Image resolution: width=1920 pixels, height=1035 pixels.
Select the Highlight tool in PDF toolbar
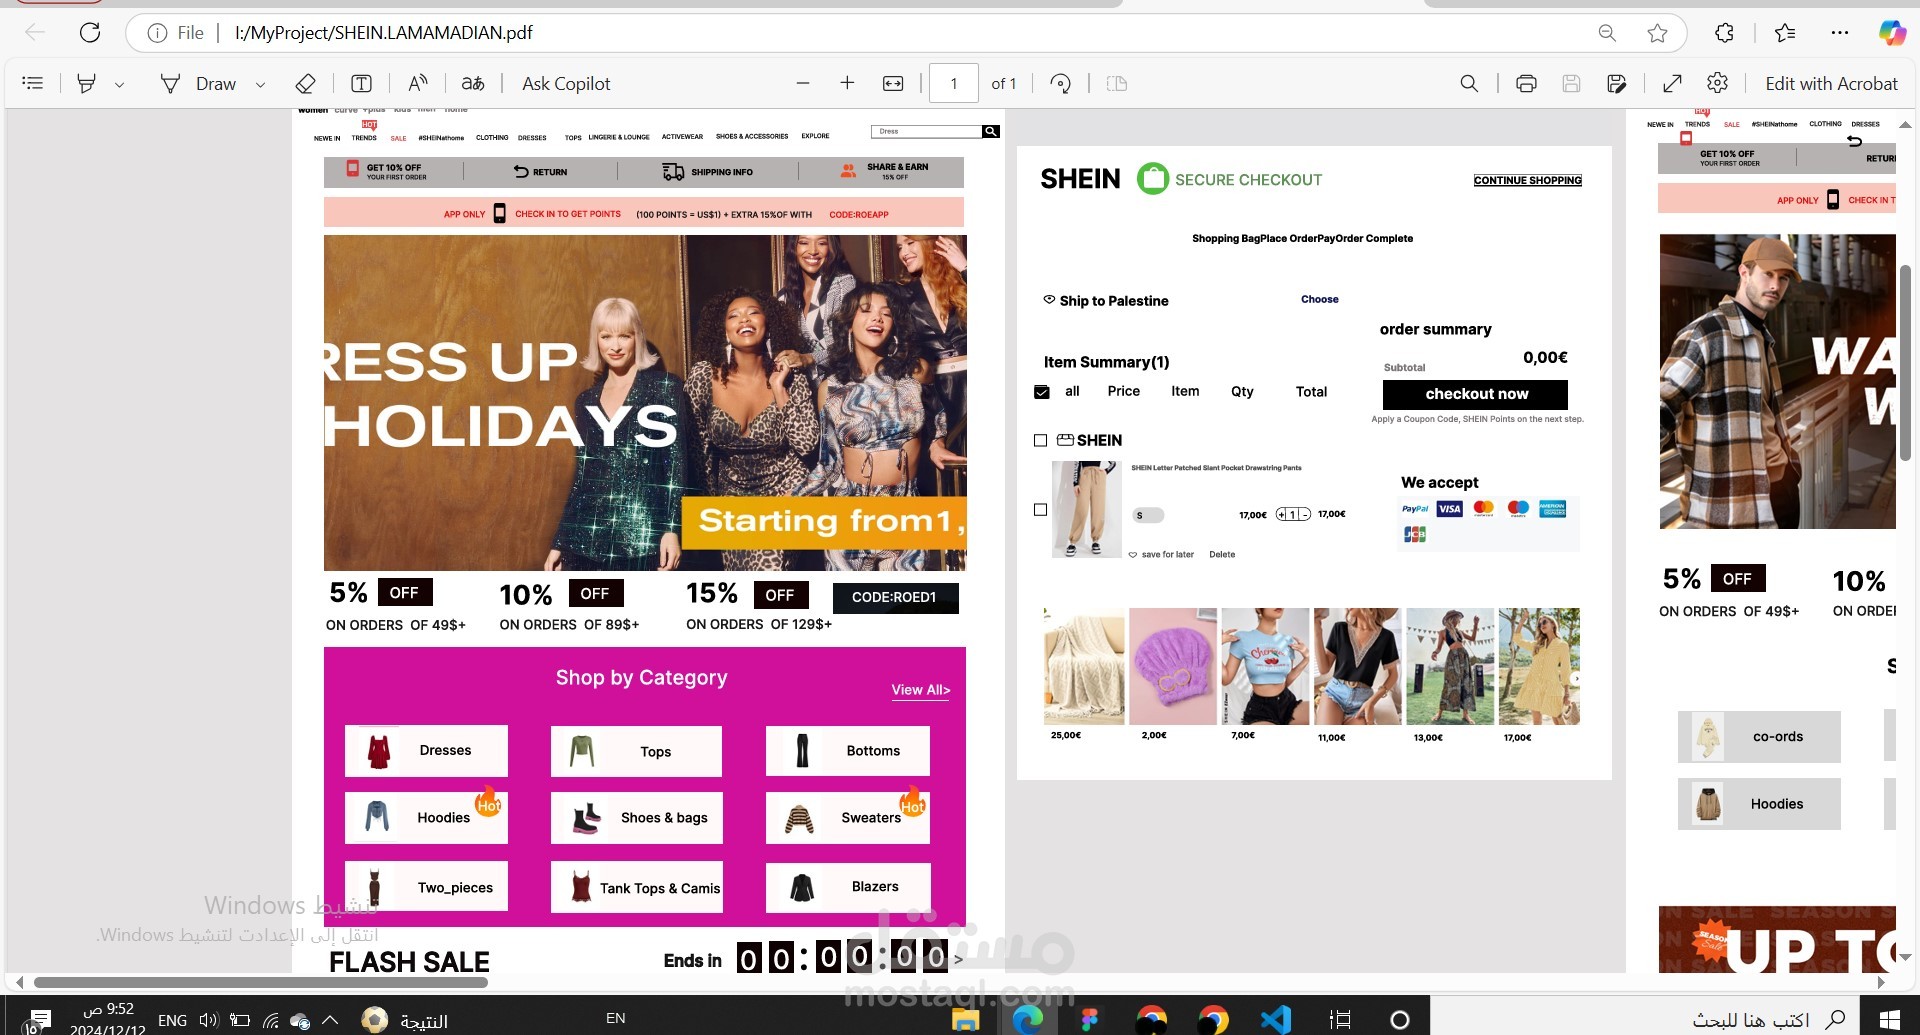pos(87,84)
